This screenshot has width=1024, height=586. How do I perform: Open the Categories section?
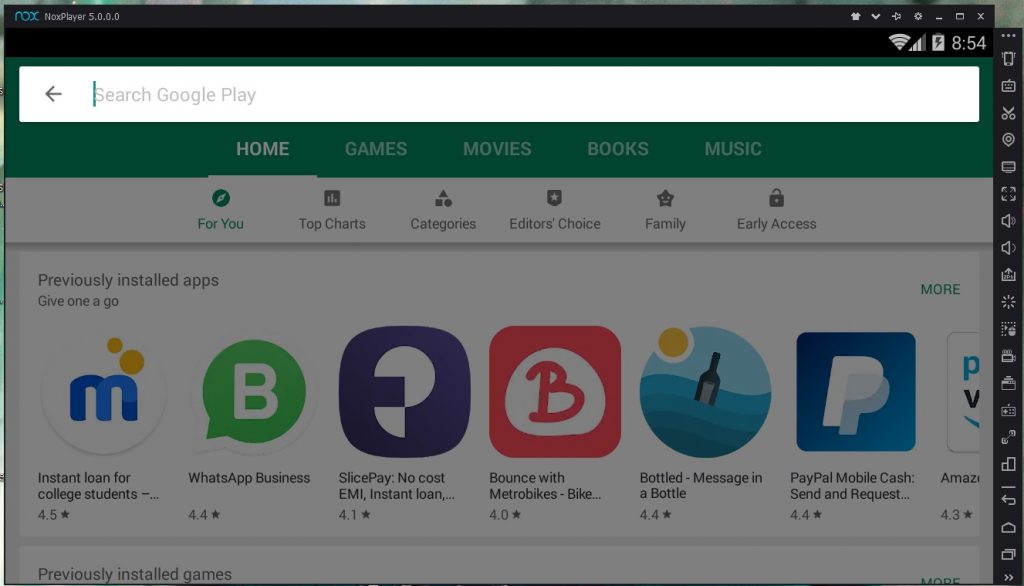coord(443,210)
